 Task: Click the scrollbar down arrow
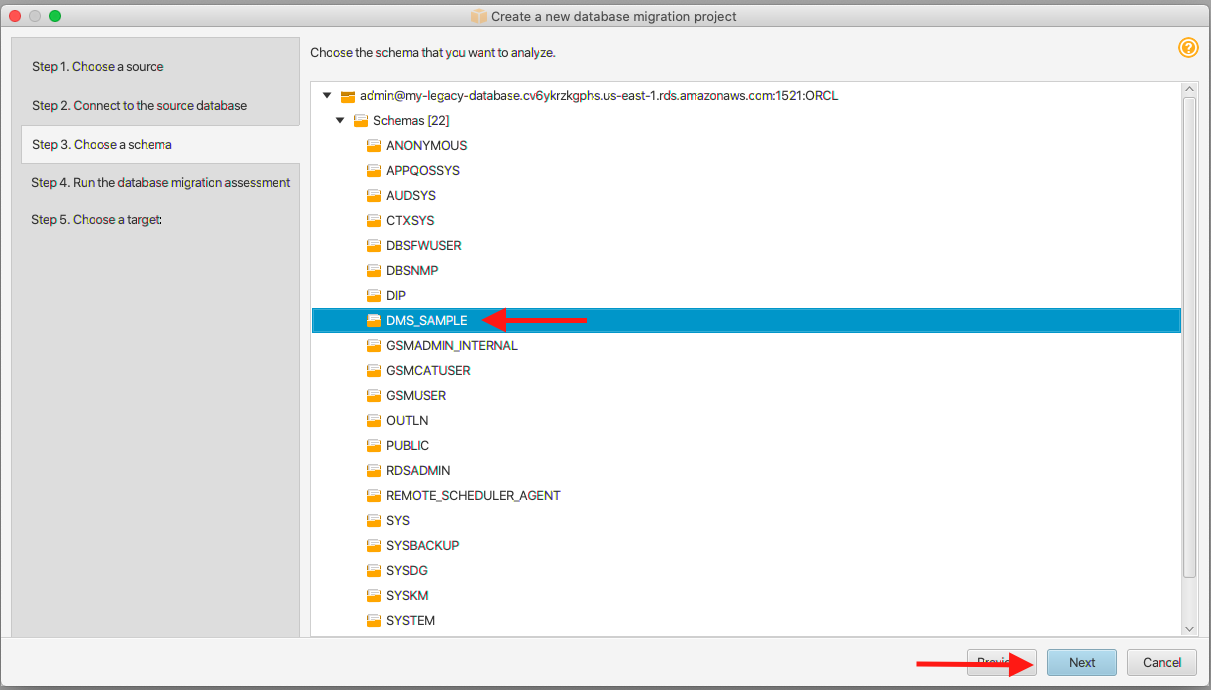[1189, 628]
